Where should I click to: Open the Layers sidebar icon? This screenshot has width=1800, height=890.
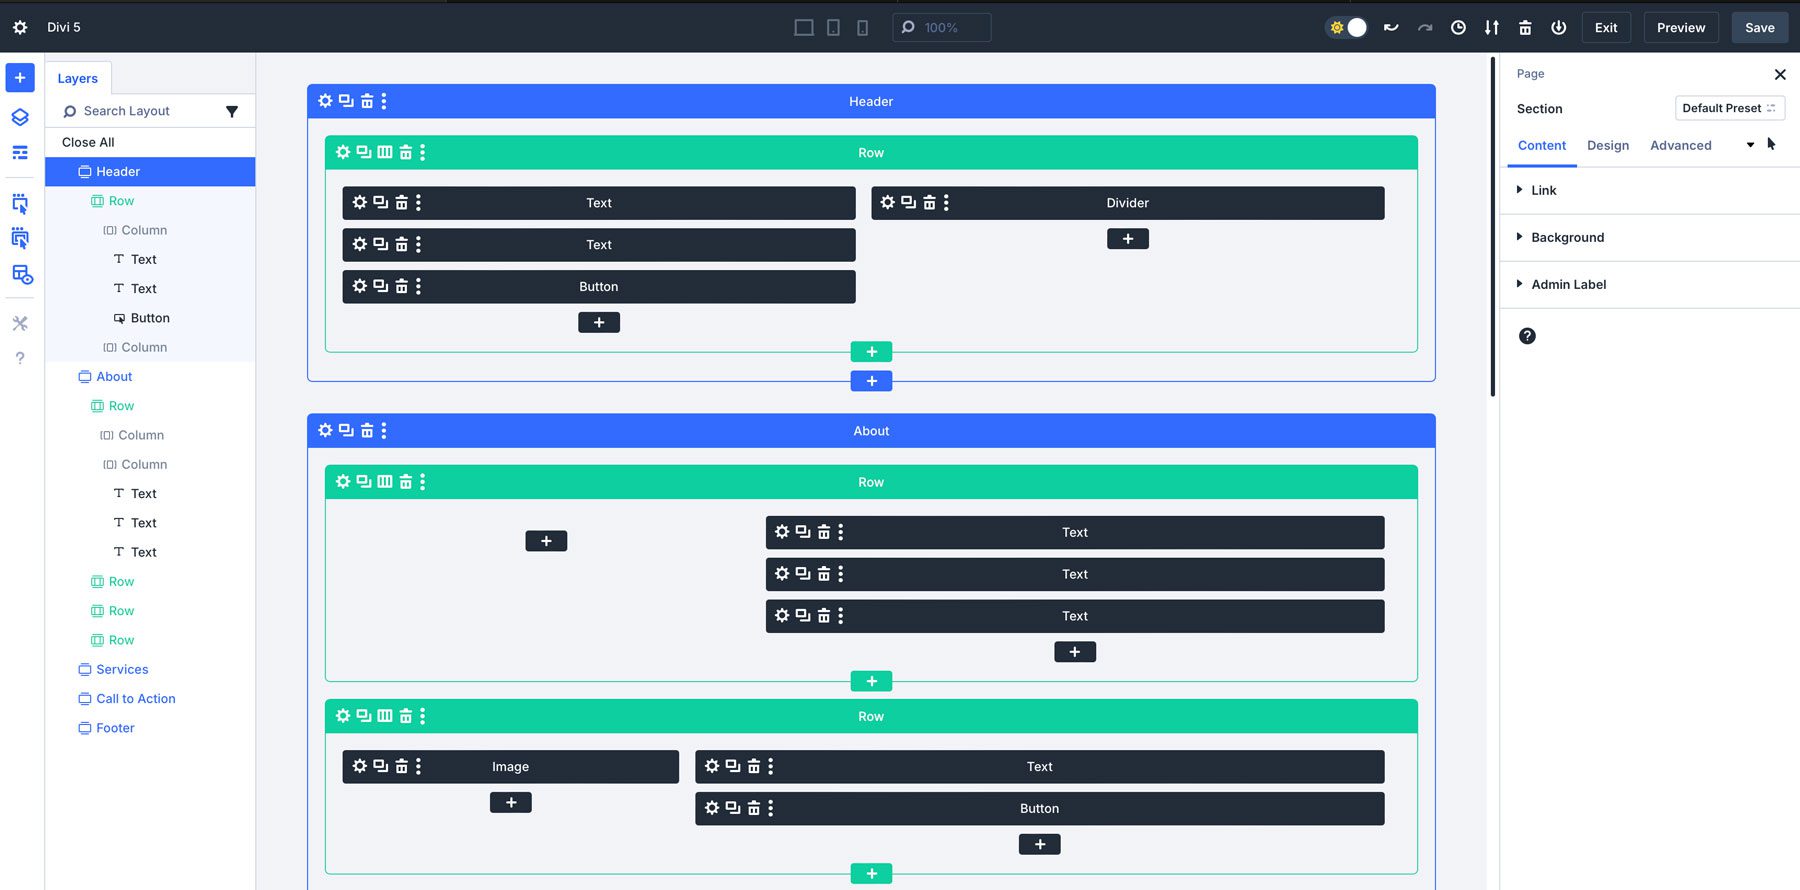(20, 117)
